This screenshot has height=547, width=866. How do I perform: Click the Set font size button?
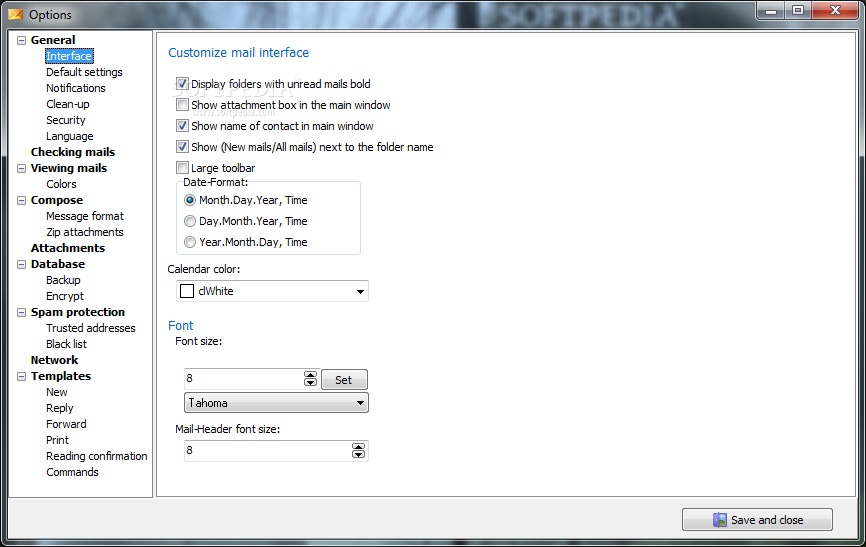(x=344, y=380)
